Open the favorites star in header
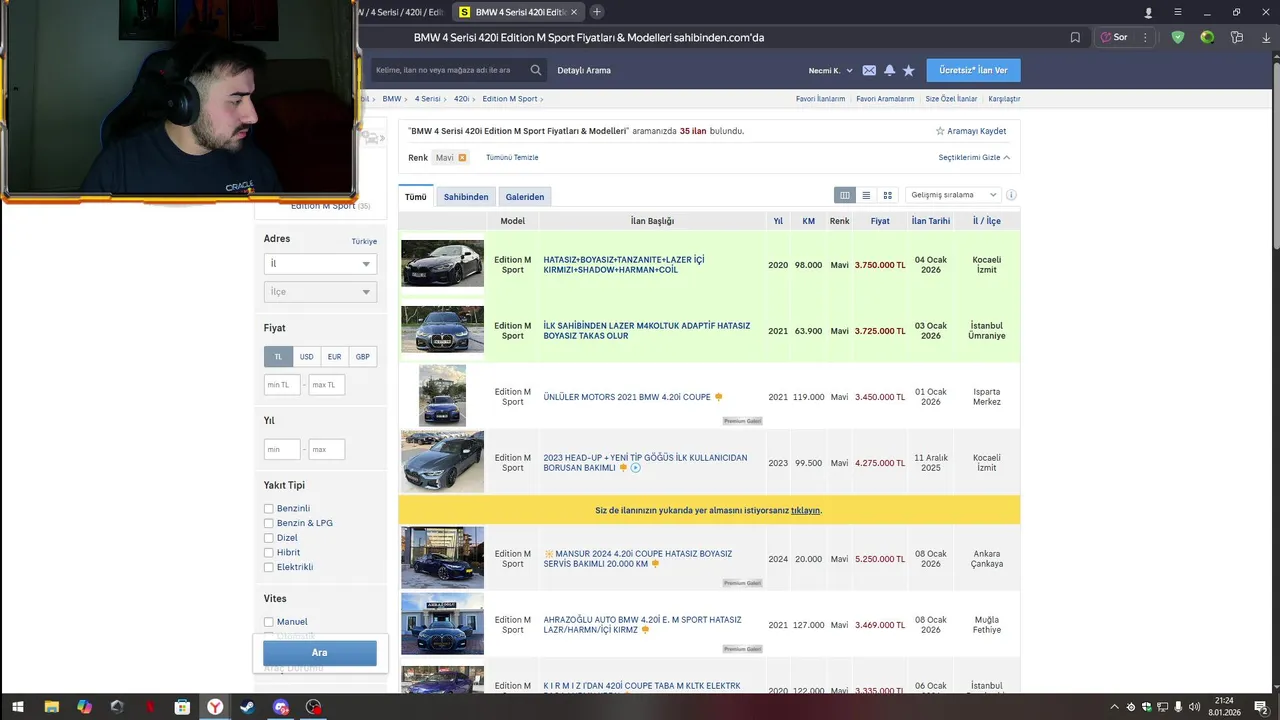 click(909, 70)
